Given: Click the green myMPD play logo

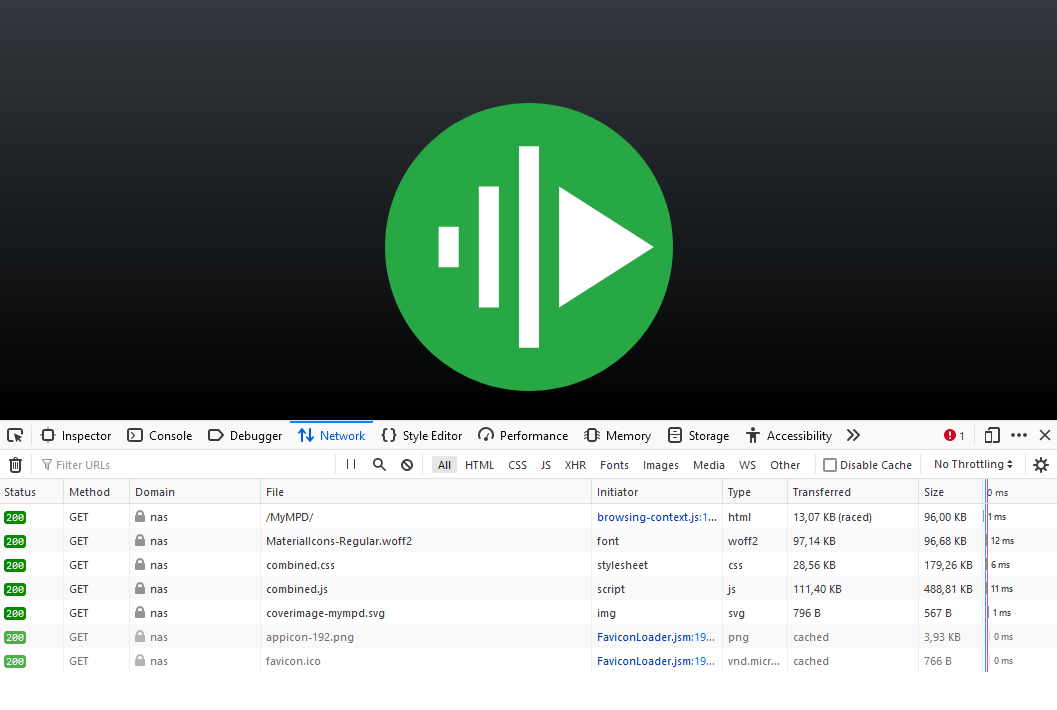Looking at the screenshot, I should tap(528, 247).
